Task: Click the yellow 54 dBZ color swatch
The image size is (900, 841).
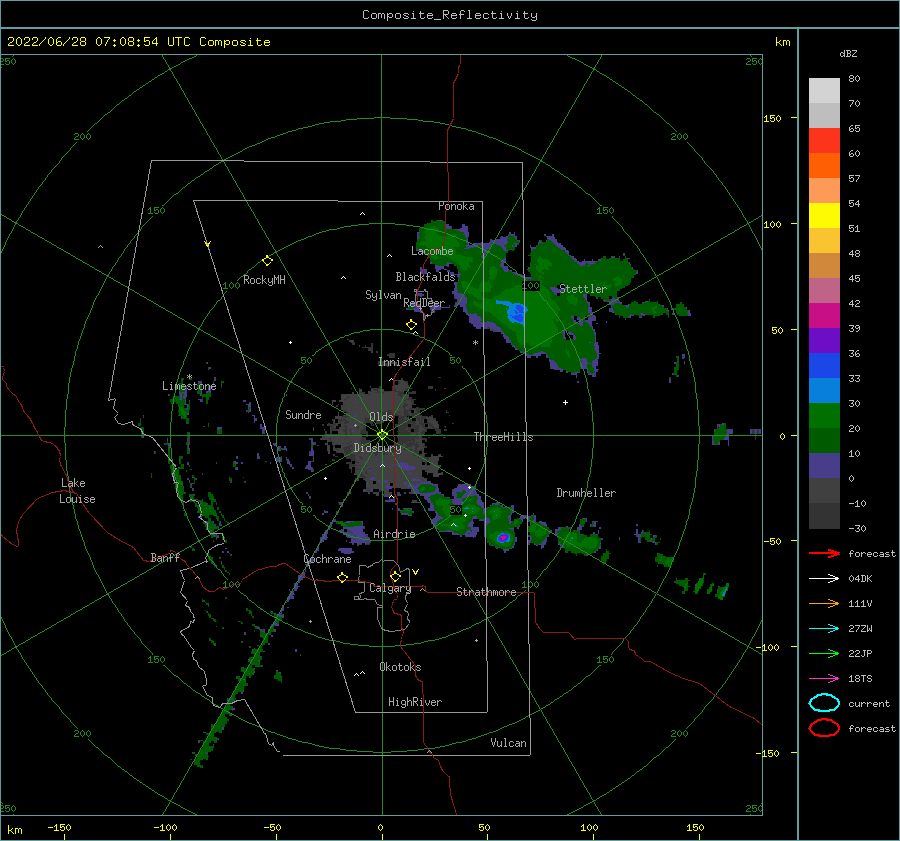Action: [x=824, y=215]
